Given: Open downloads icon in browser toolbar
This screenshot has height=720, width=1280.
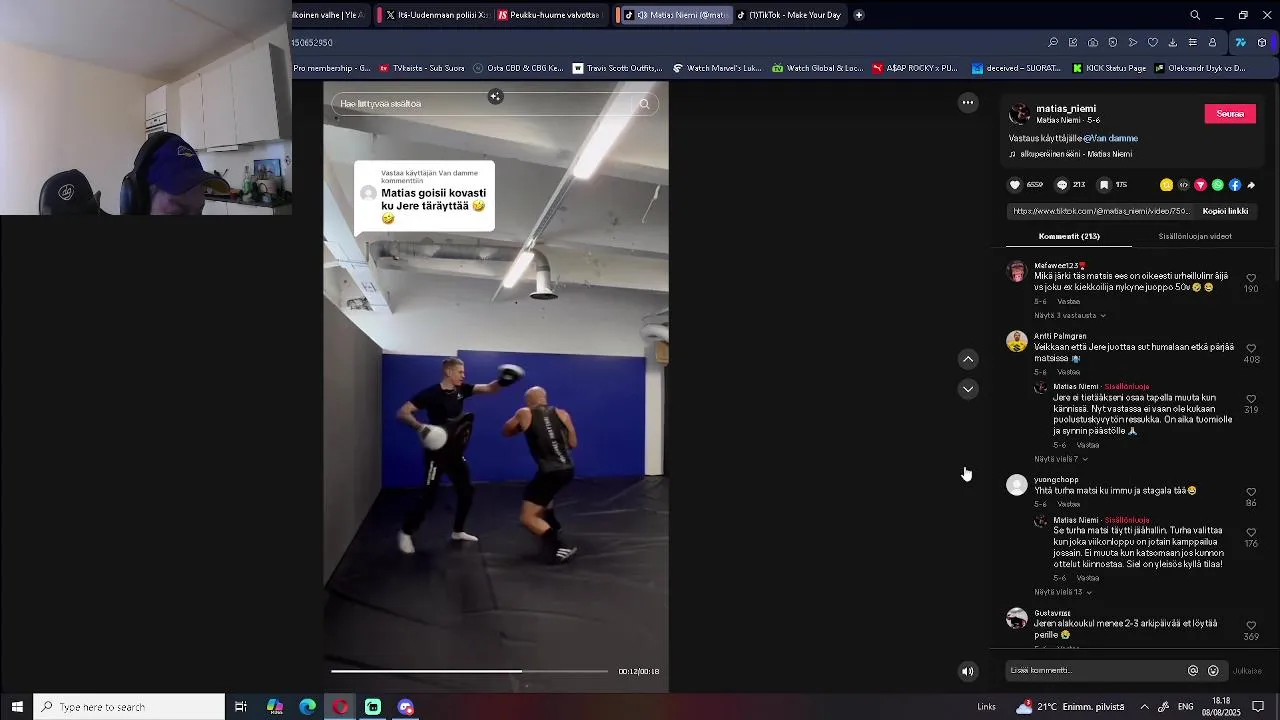Looking at the screenshot, I should click(1172, 43).
